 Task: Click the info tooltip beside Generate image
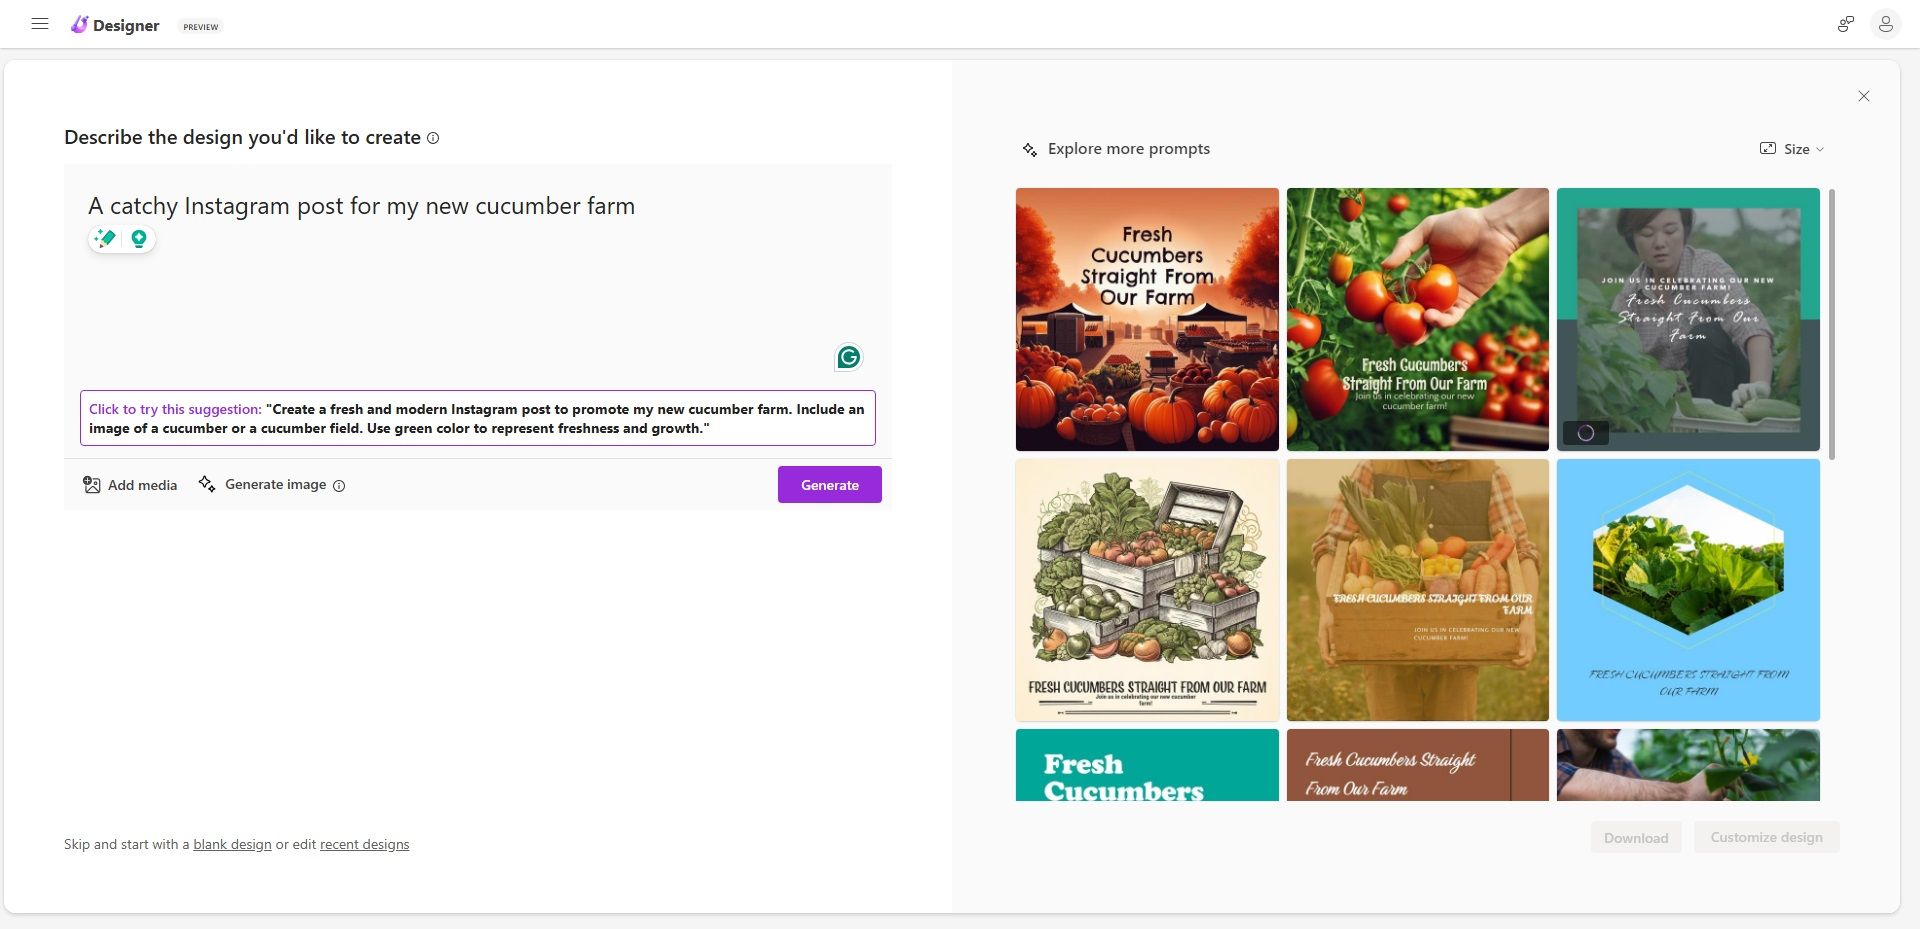(338, 486)
